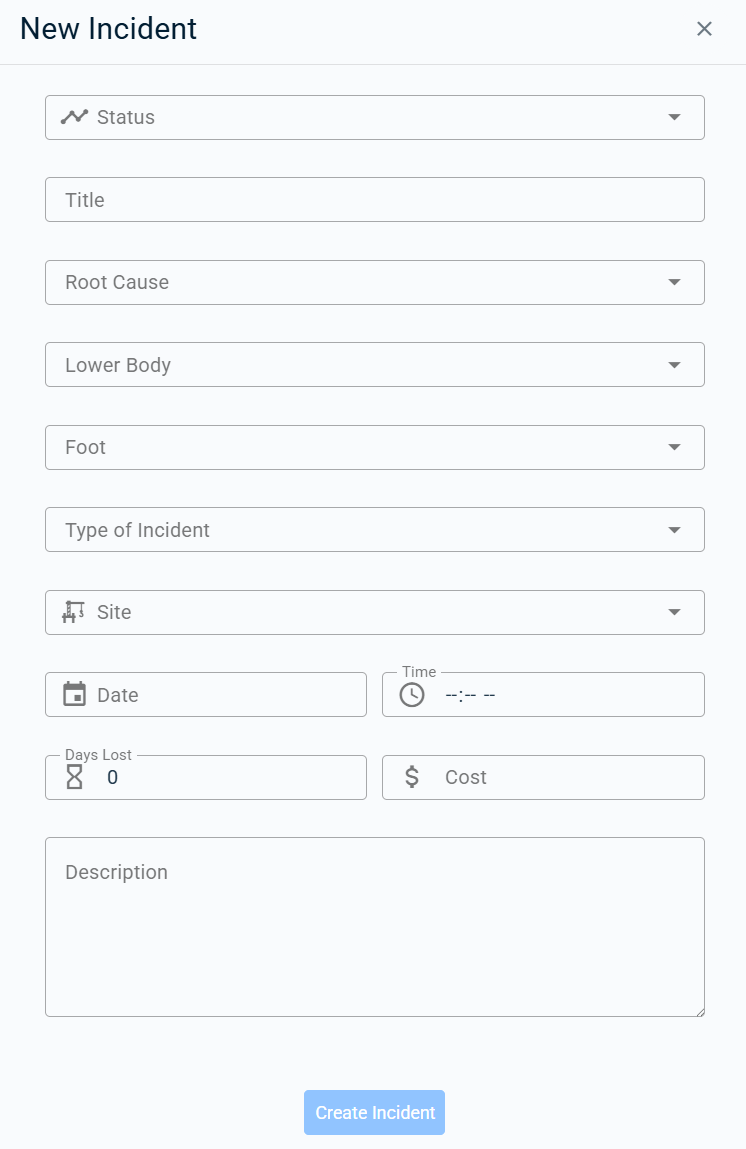
Task: Focus the Time input field
Action: [x=543, y=694]
